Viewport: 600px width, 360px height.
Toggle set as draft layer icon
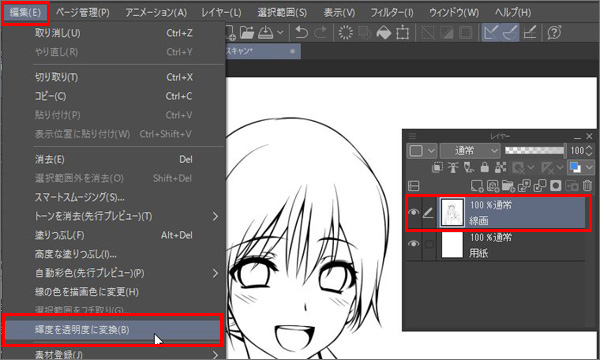(x=469, y=167)
